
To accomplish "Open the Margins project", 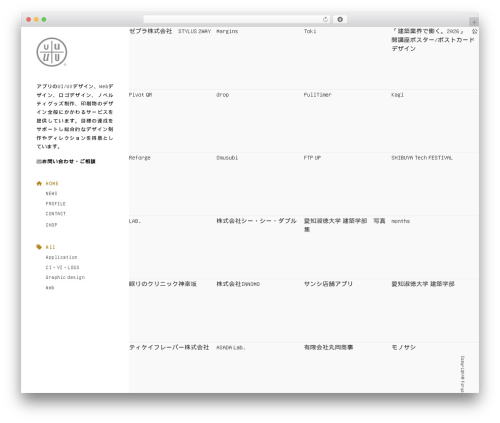I will pos(227,31).
